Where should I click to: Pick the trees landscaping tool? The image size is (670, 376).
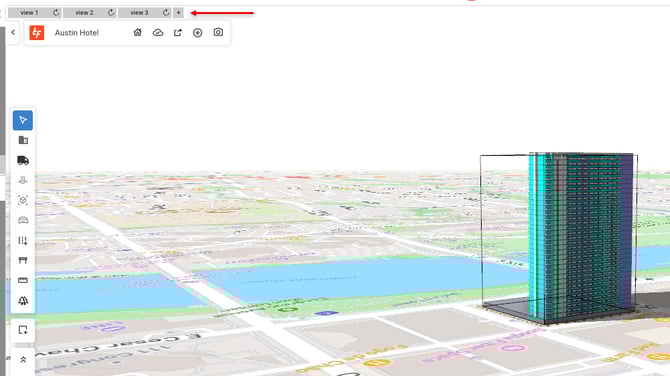[x=23, y=300]
